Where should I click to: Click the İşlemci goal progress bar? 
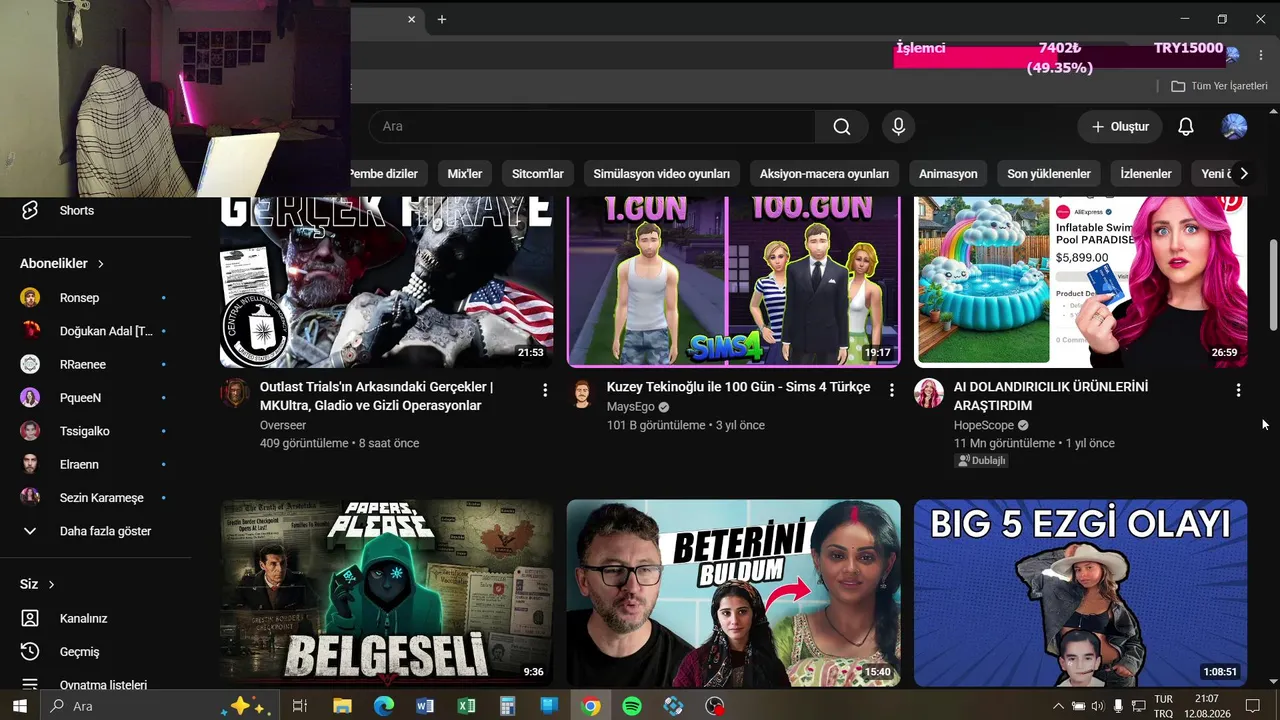1060,58
